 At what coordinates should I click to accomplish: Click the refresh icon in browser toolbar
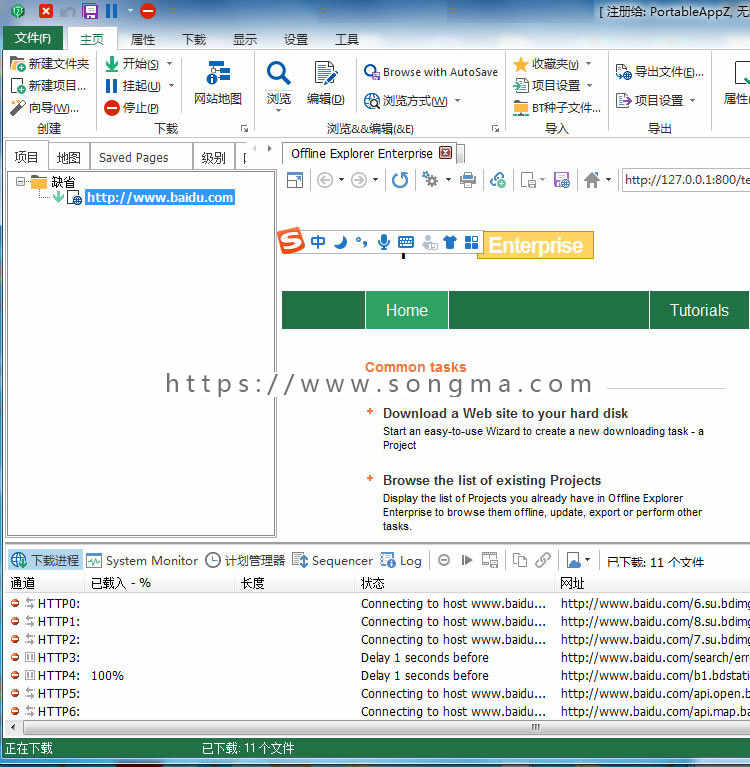pos(400,180)
